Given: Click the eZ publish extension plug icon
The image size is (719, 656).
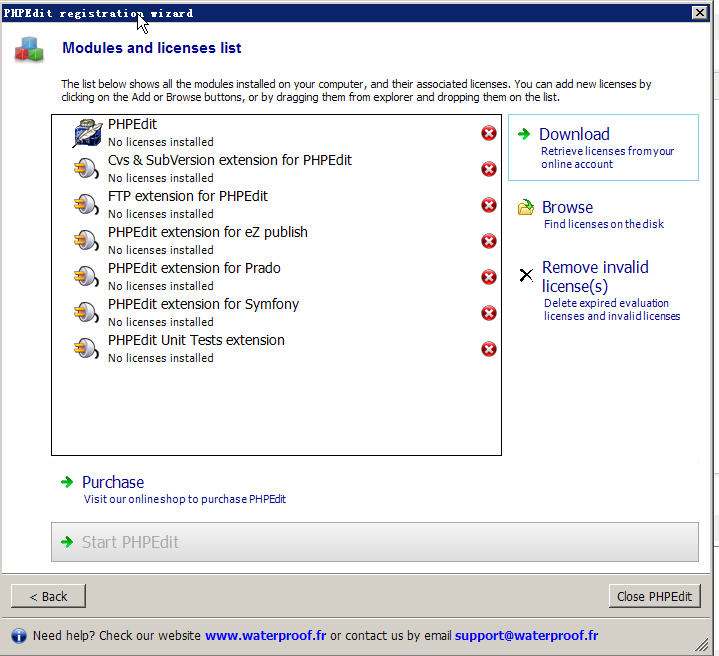Looking at the screenshot, I should pos(86,241).
